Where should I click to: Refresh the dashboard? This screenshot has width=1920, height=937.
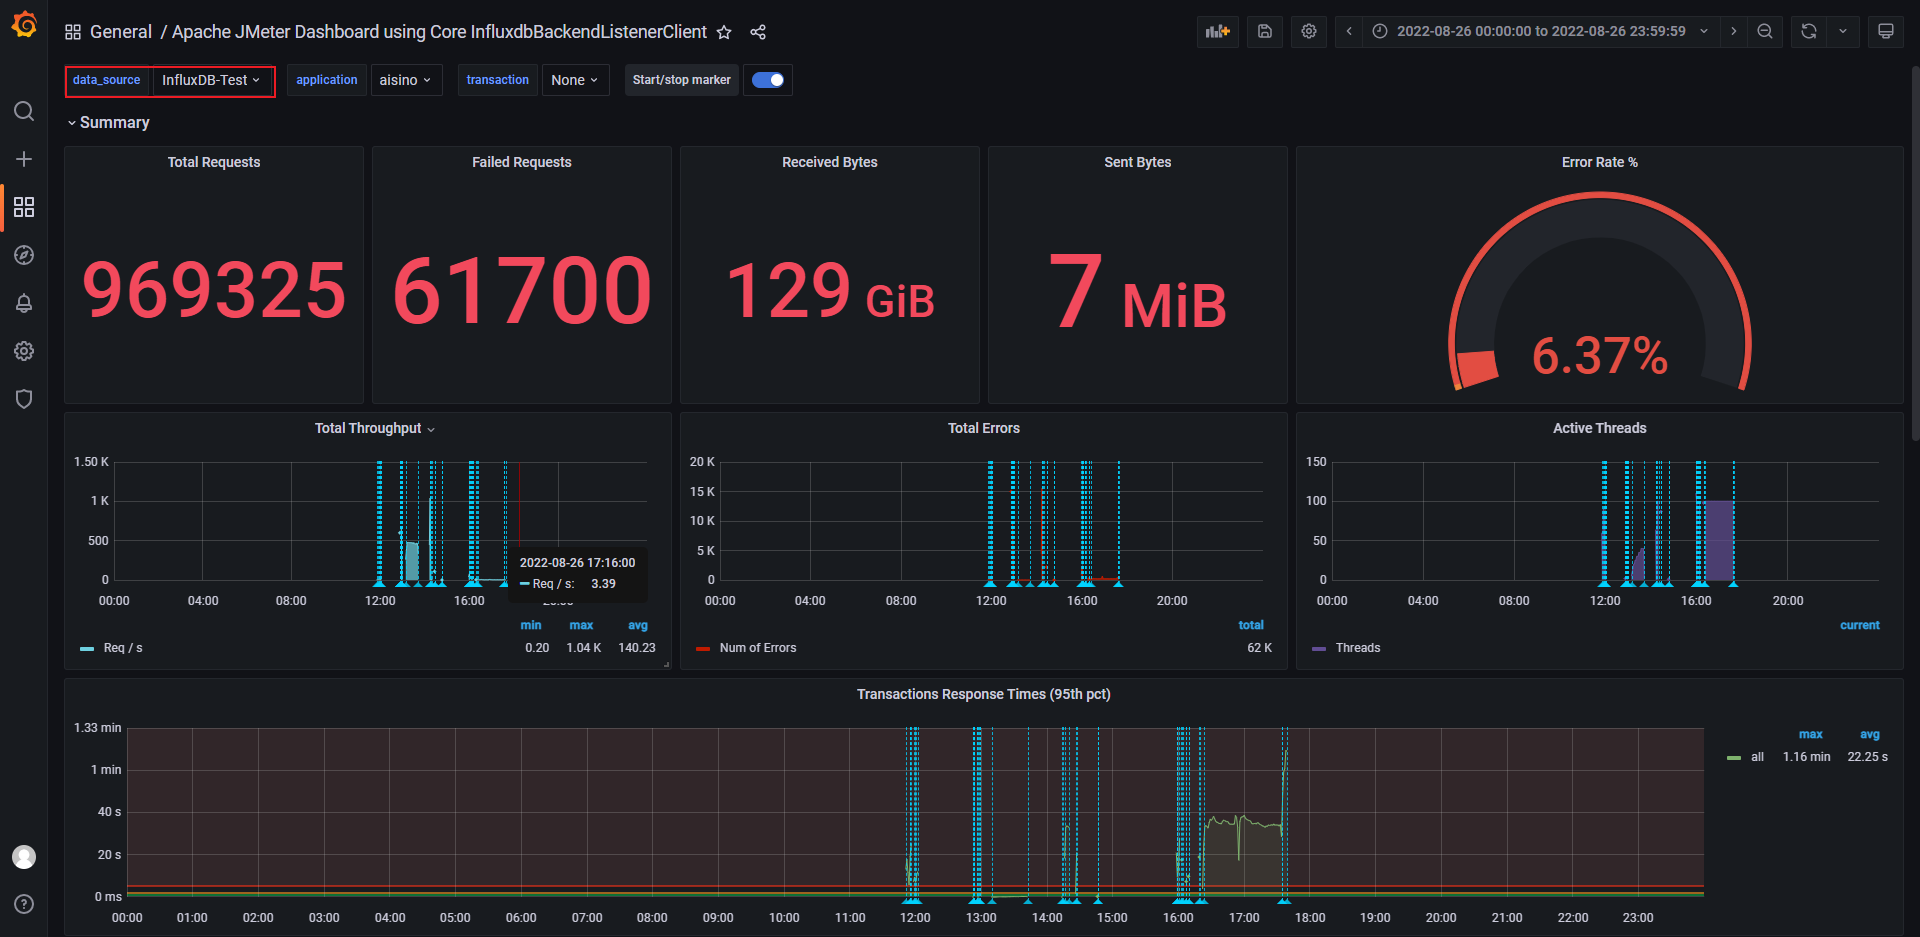[1808, 31]
